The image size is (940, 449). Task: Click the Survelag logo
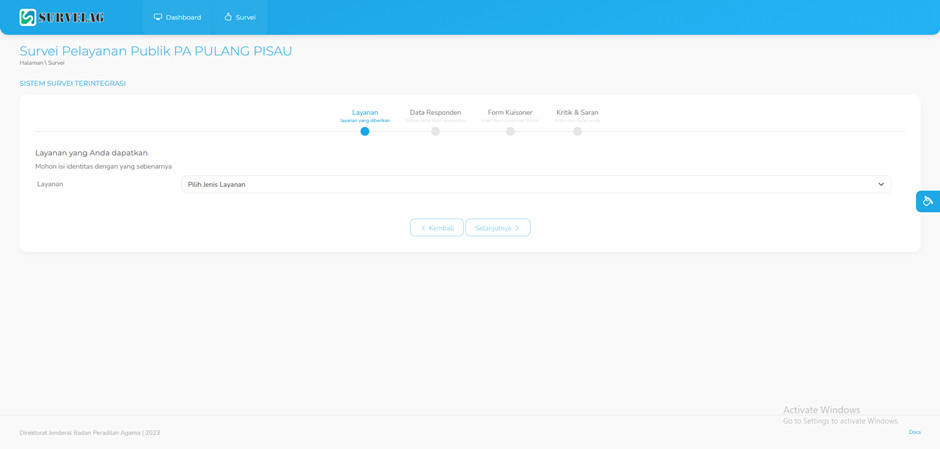[x=61, y=17]
